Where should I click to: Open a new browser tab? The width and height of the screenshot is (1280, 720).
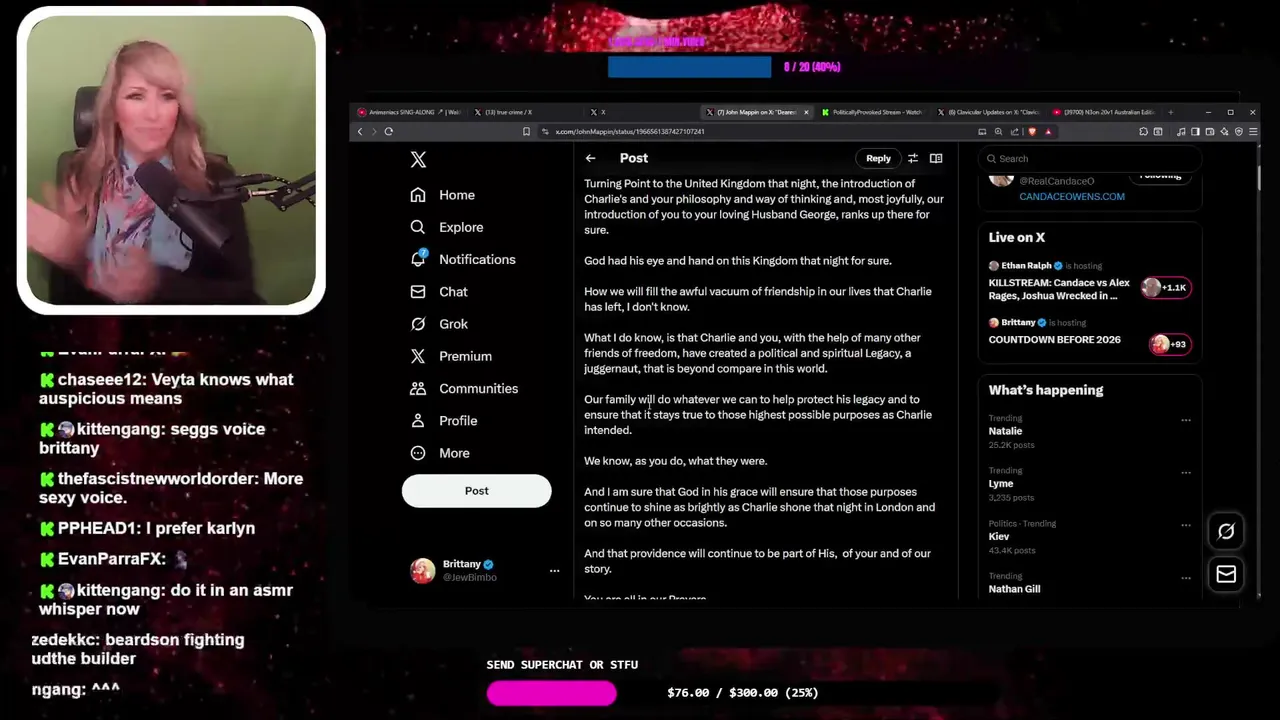1171,112
